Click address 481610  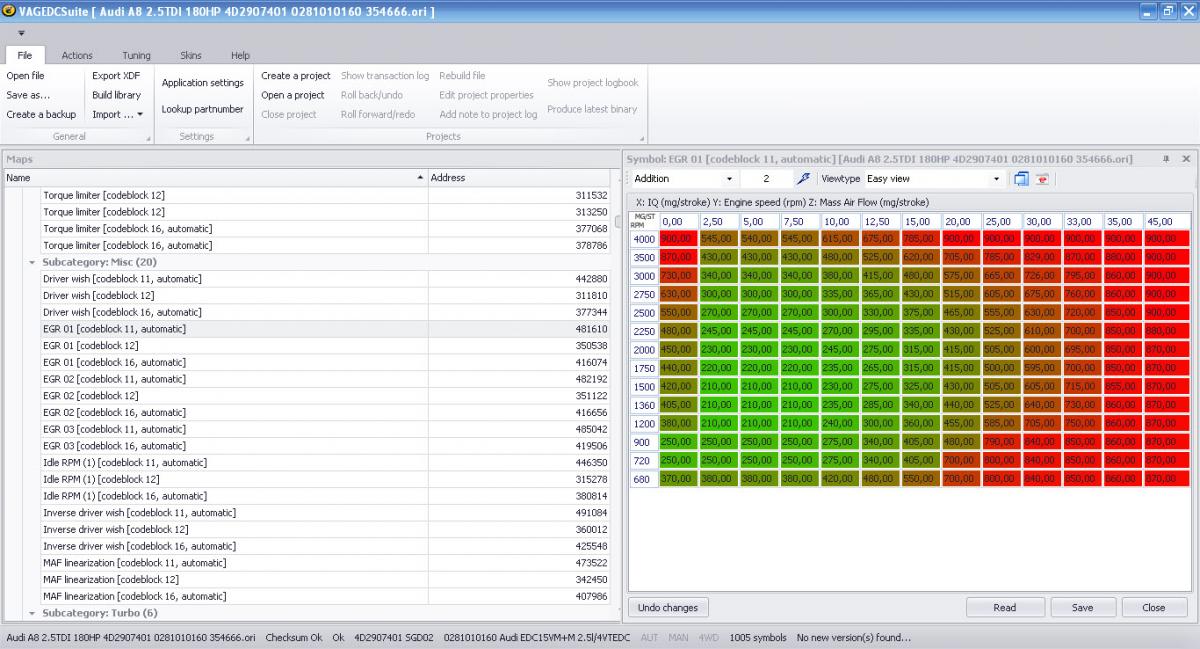(590, 329)
